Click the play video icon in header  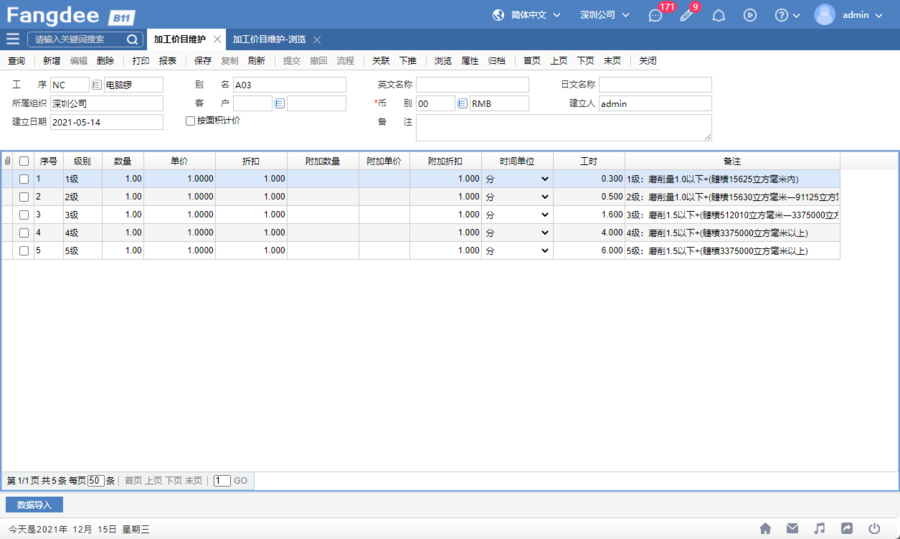tap(750, 15)
